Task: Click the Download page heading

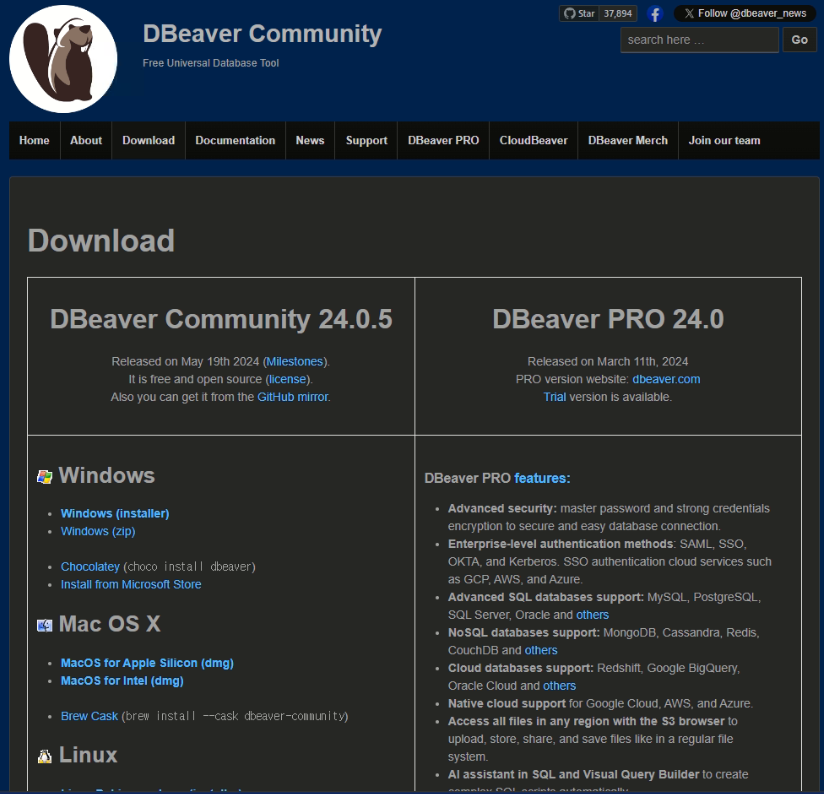Action: pos(101,241)
